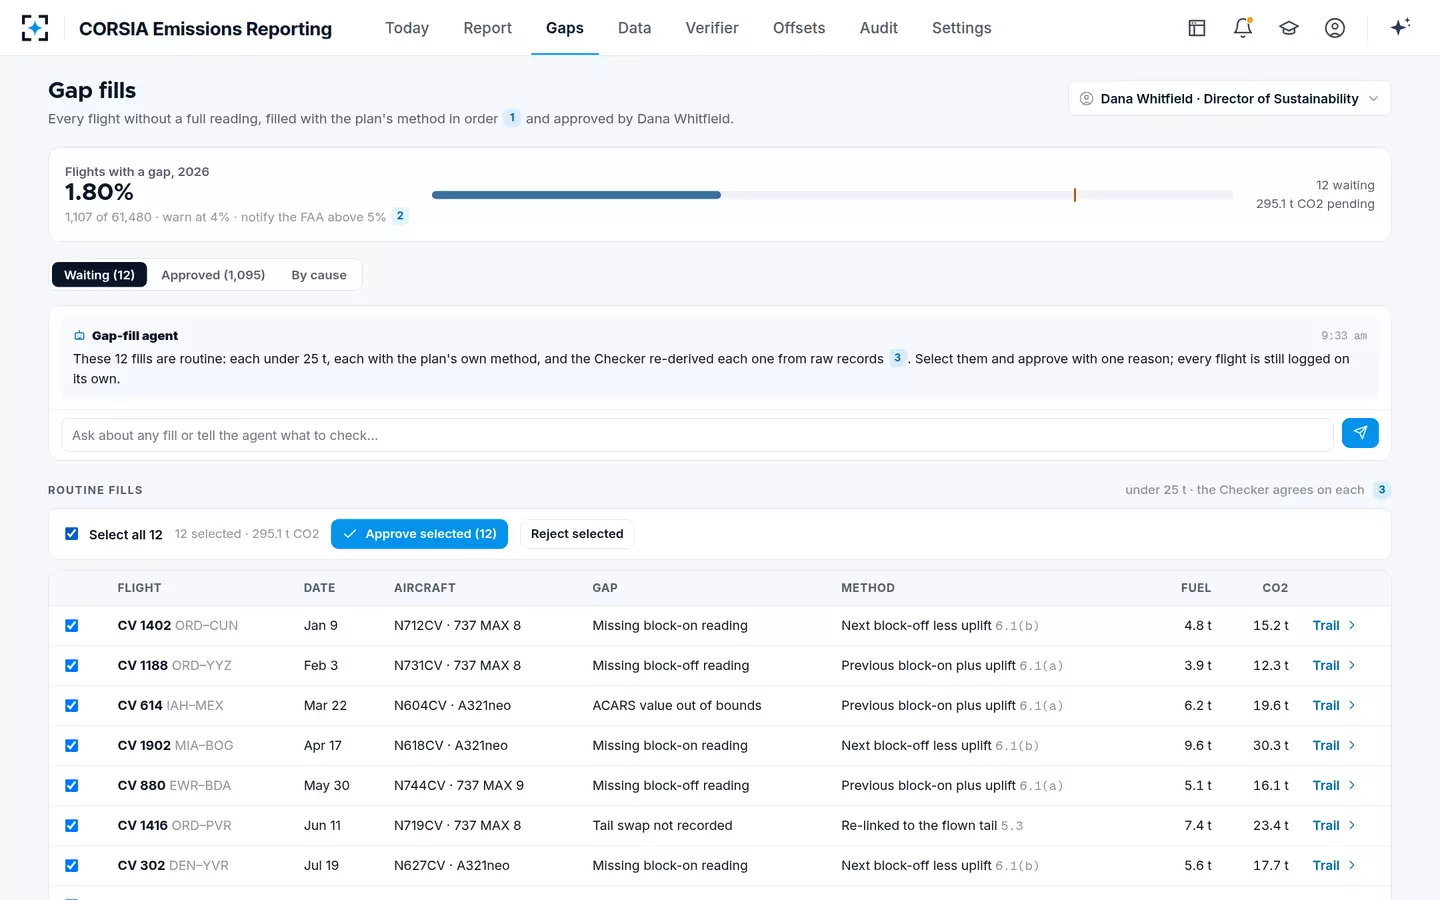Click the CORSIA app logo icon

click(x=35, y=28)
